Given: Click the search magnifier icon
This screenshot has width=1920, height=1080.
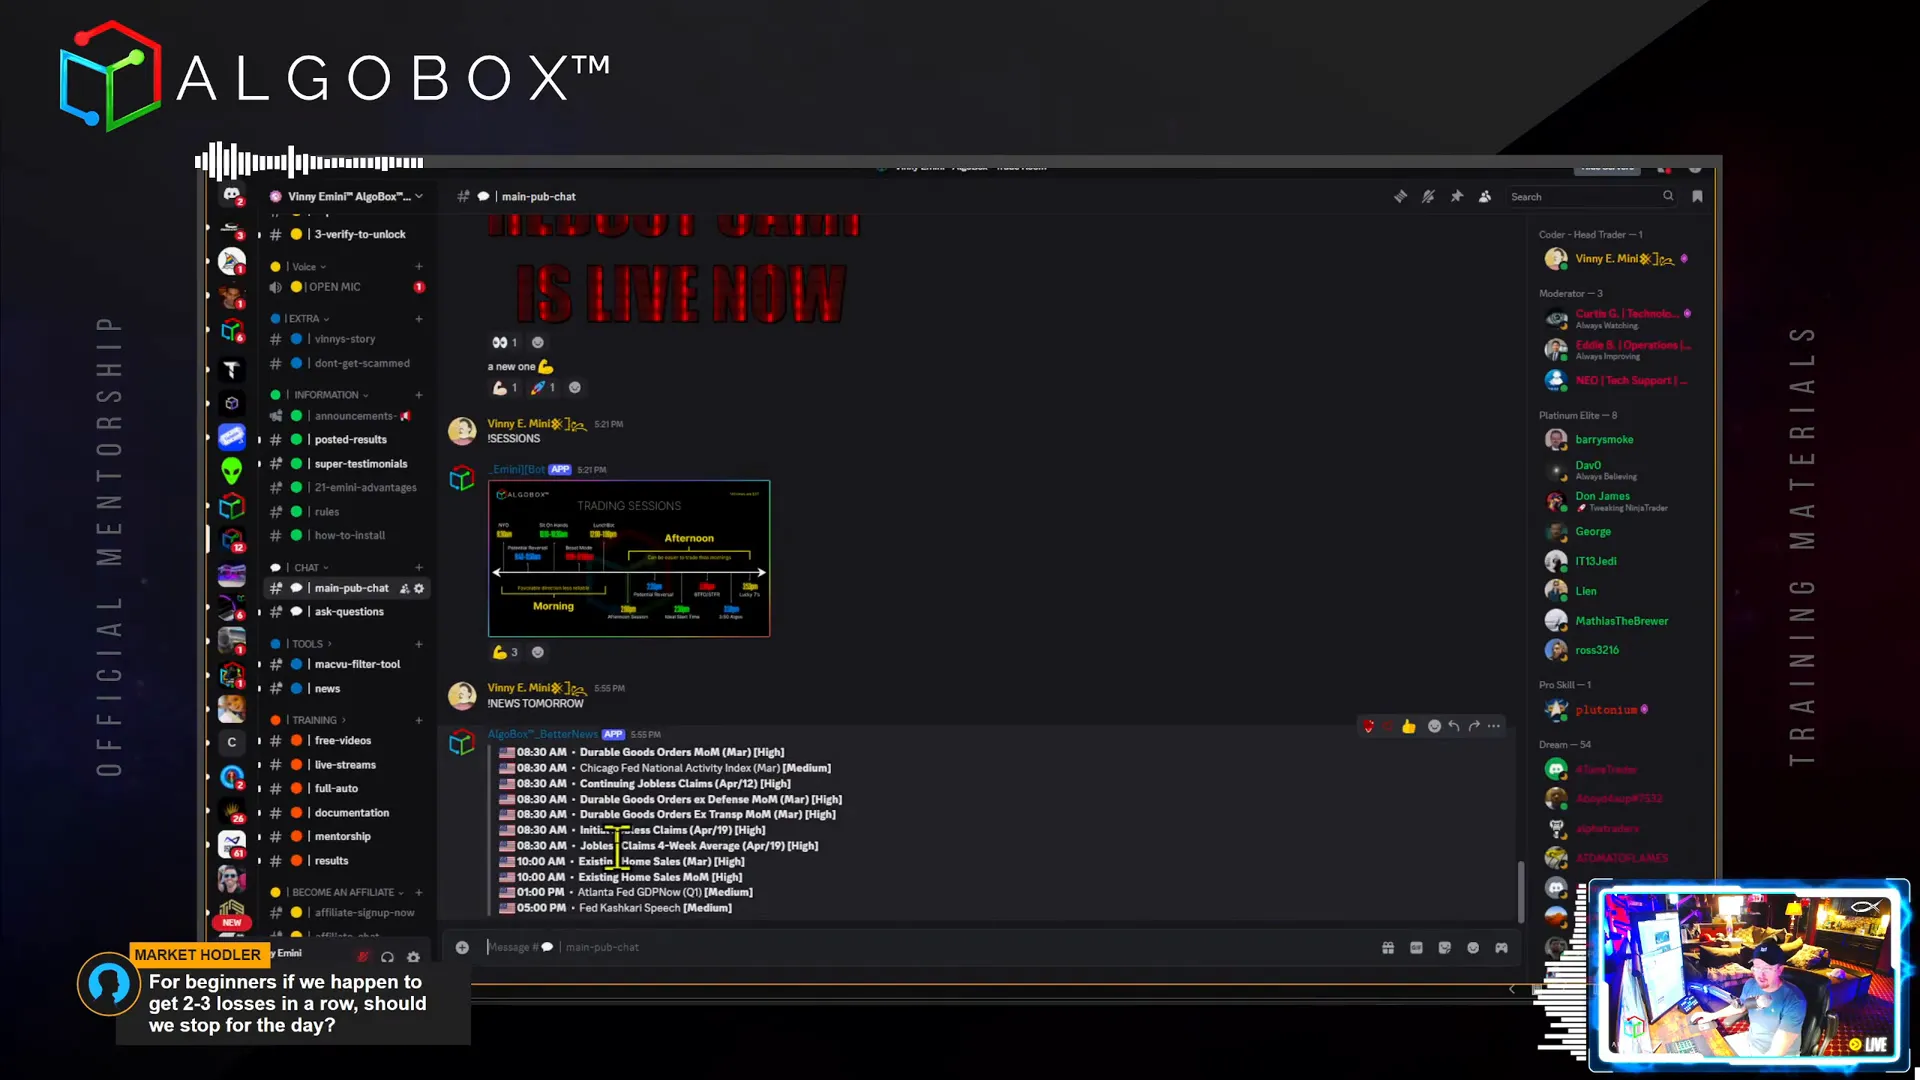Looking at the screenshot, I should pyautogui.click(x=1668, y=196).
